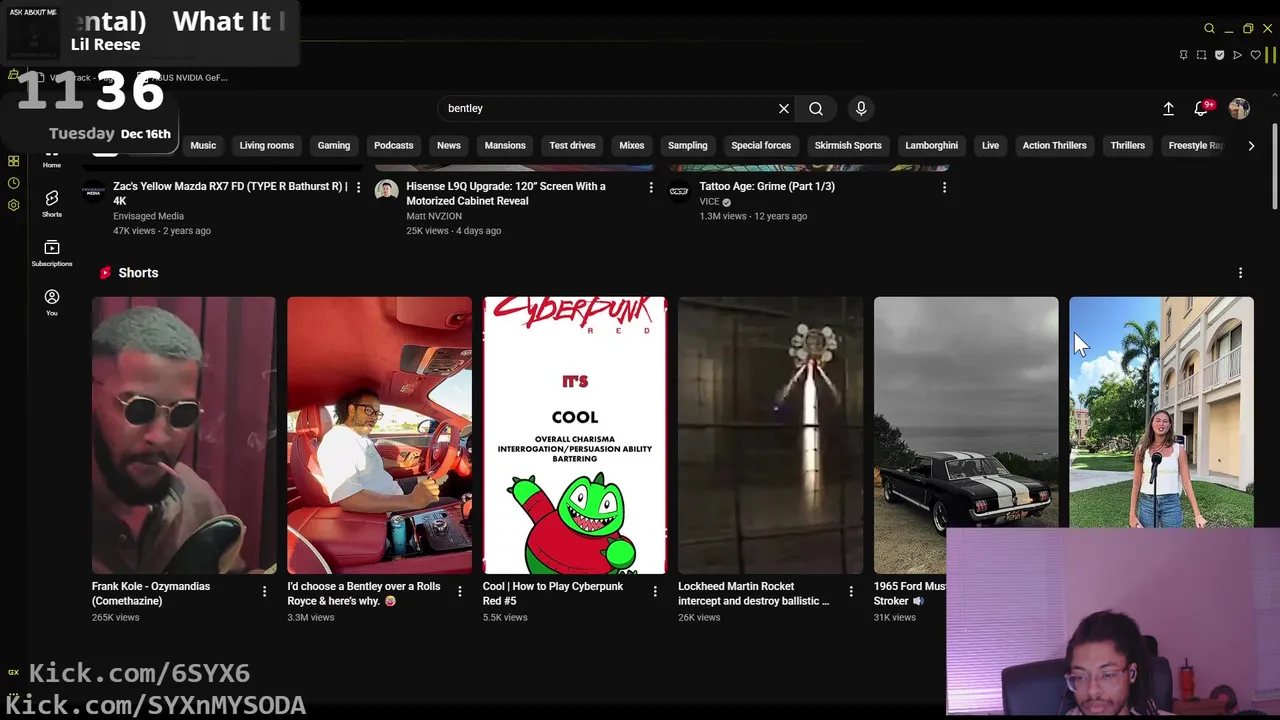The height and width of the screenshot is (720, 1280).
Task: Click the GX icon at sidebar bottom
Action: (13, 672)
